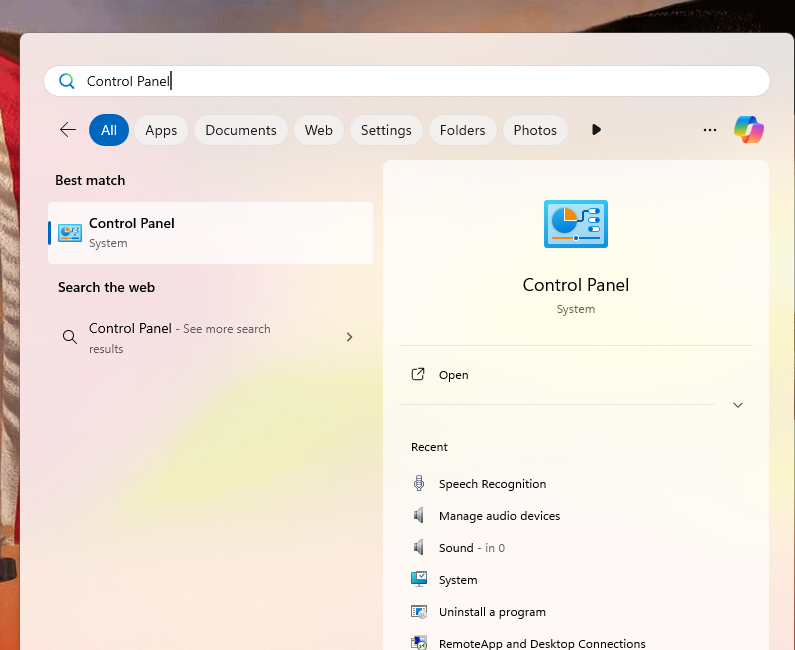Click the back arrow beside filter tabs

click(68, 130)
